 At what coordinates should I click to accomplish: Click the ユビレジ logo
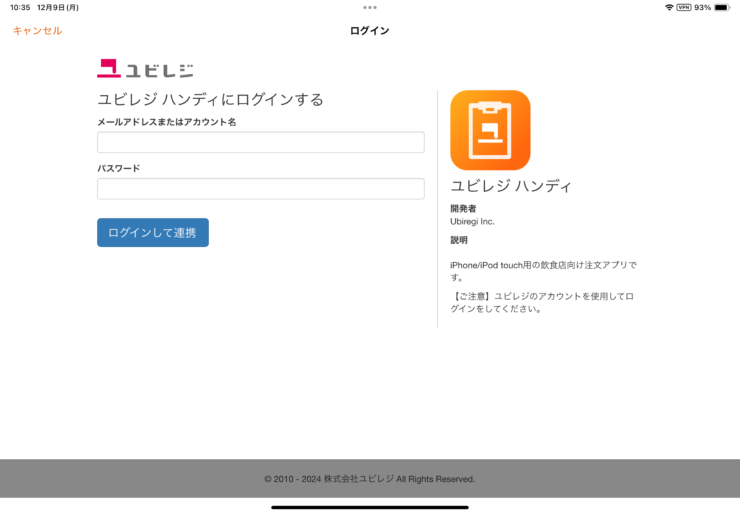pos(145,68)
